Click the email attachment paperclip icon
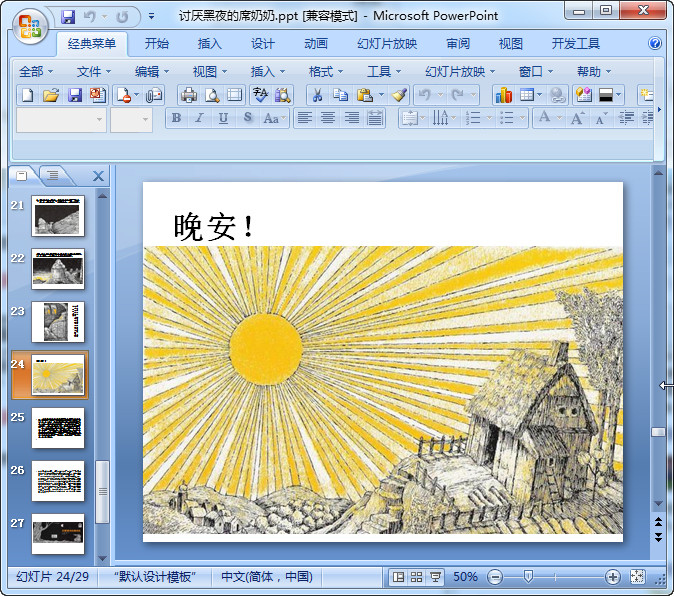This screenshot has height=596, width=674. pos(154,95)
